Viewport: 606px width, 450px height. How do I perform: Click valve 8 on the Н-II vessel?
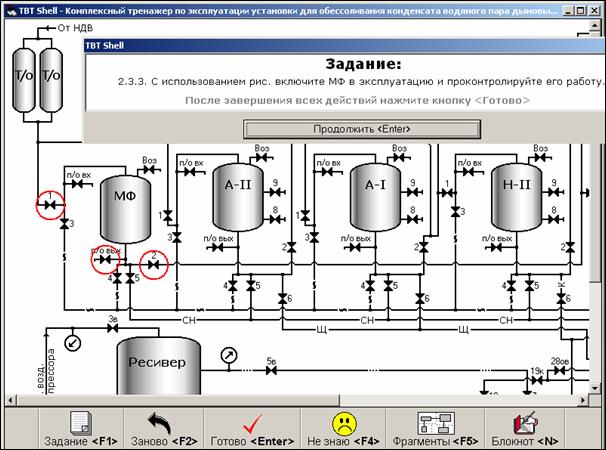click(554, 220)
